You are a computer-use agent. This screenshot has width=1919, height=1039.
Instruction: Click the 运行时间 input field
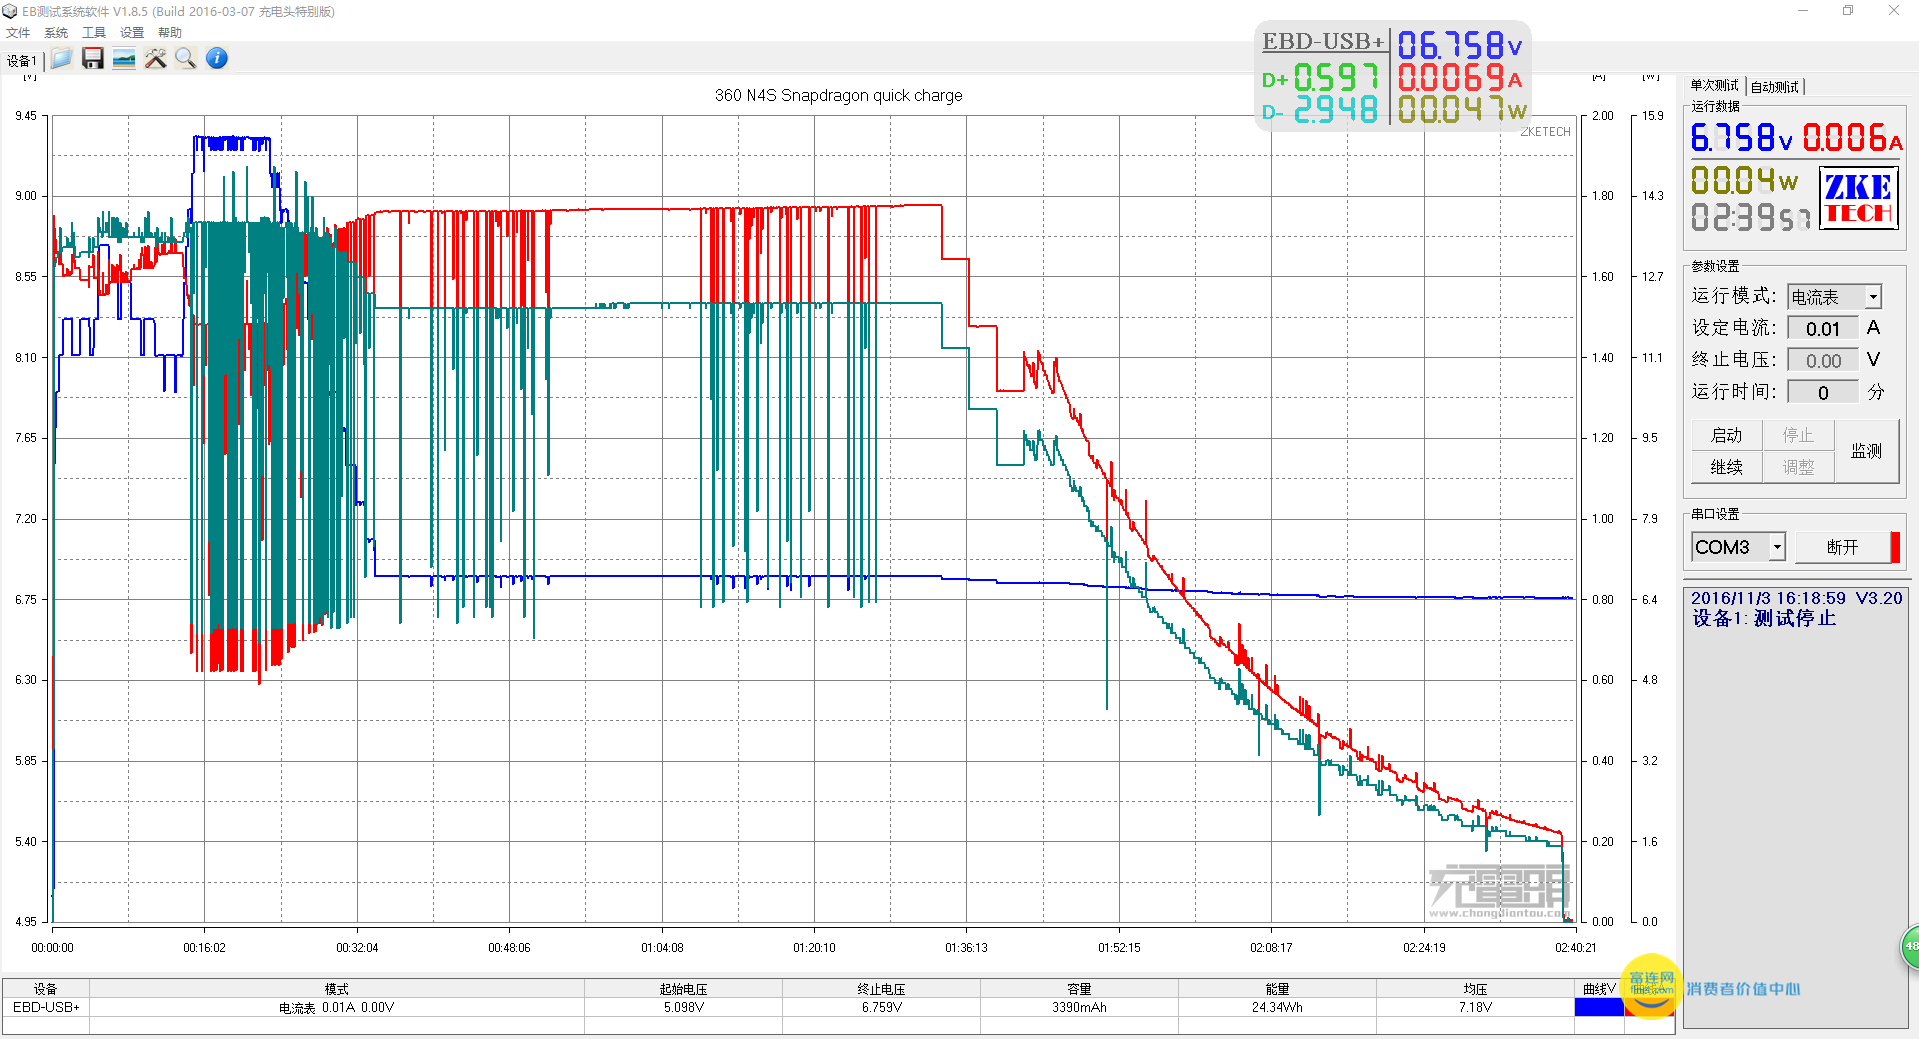point(1823,393)
